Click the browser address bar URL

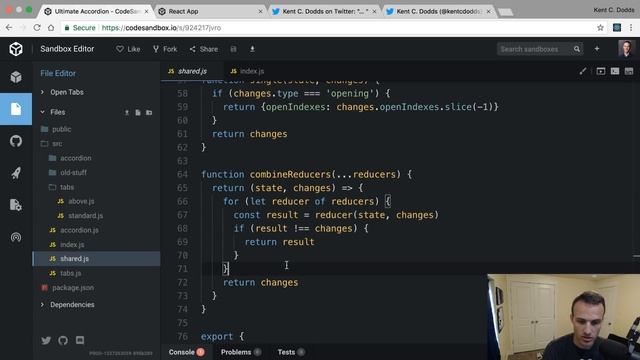(161, 28)
